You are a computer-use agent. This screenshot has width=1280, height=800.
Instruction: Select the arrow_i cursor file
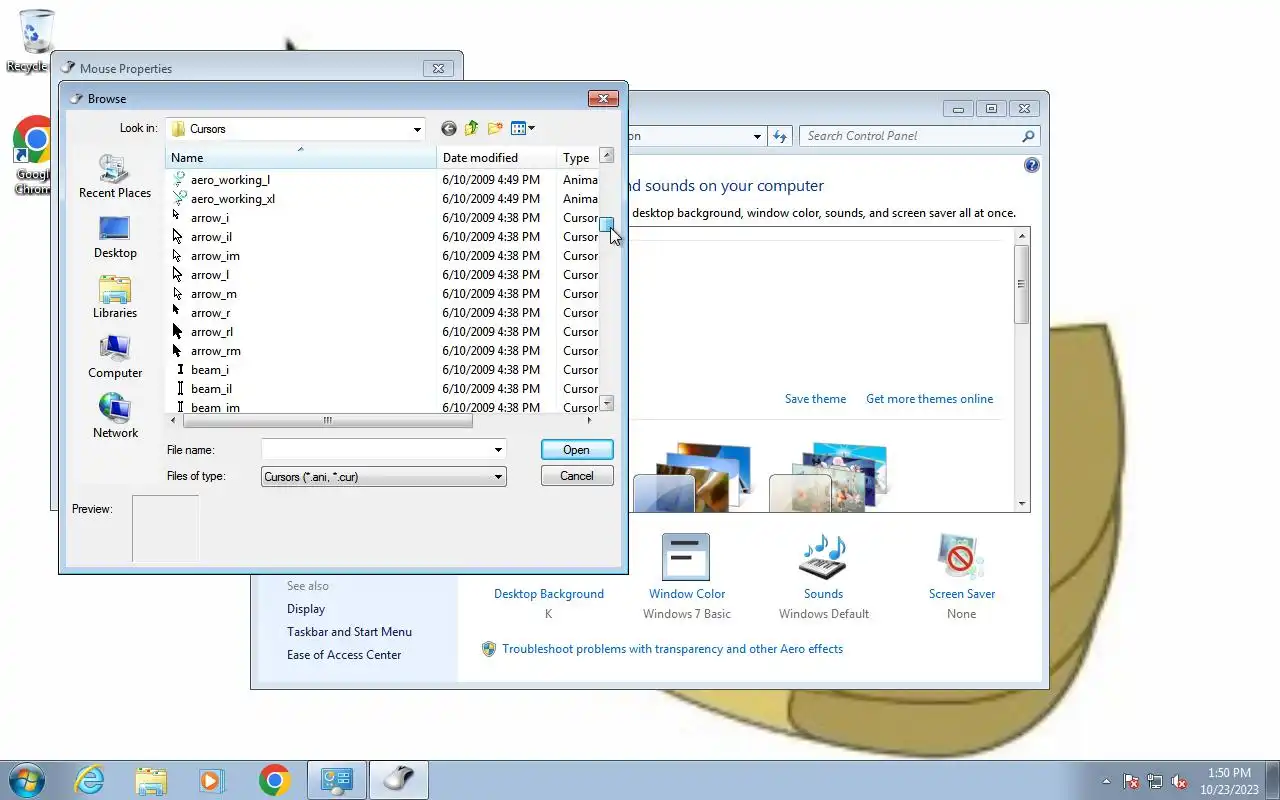(210, 218)
